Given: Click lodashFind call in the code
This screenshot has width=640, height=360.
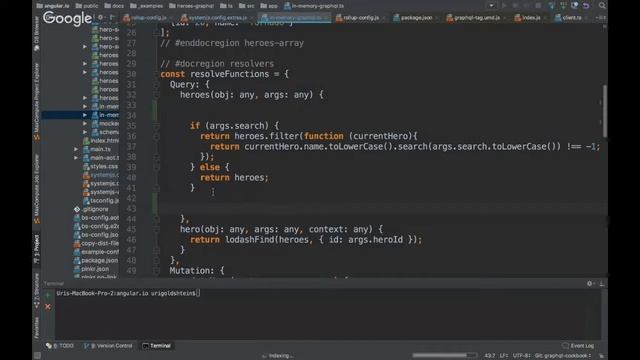Looking at the screenshot, I should tap(249, 240).
